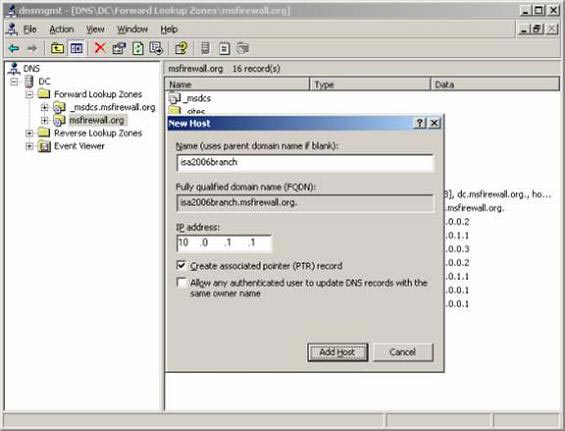Screen dimensions: 565x431
Task: Sort records by Name column header
Action: (x=237, y=84)
